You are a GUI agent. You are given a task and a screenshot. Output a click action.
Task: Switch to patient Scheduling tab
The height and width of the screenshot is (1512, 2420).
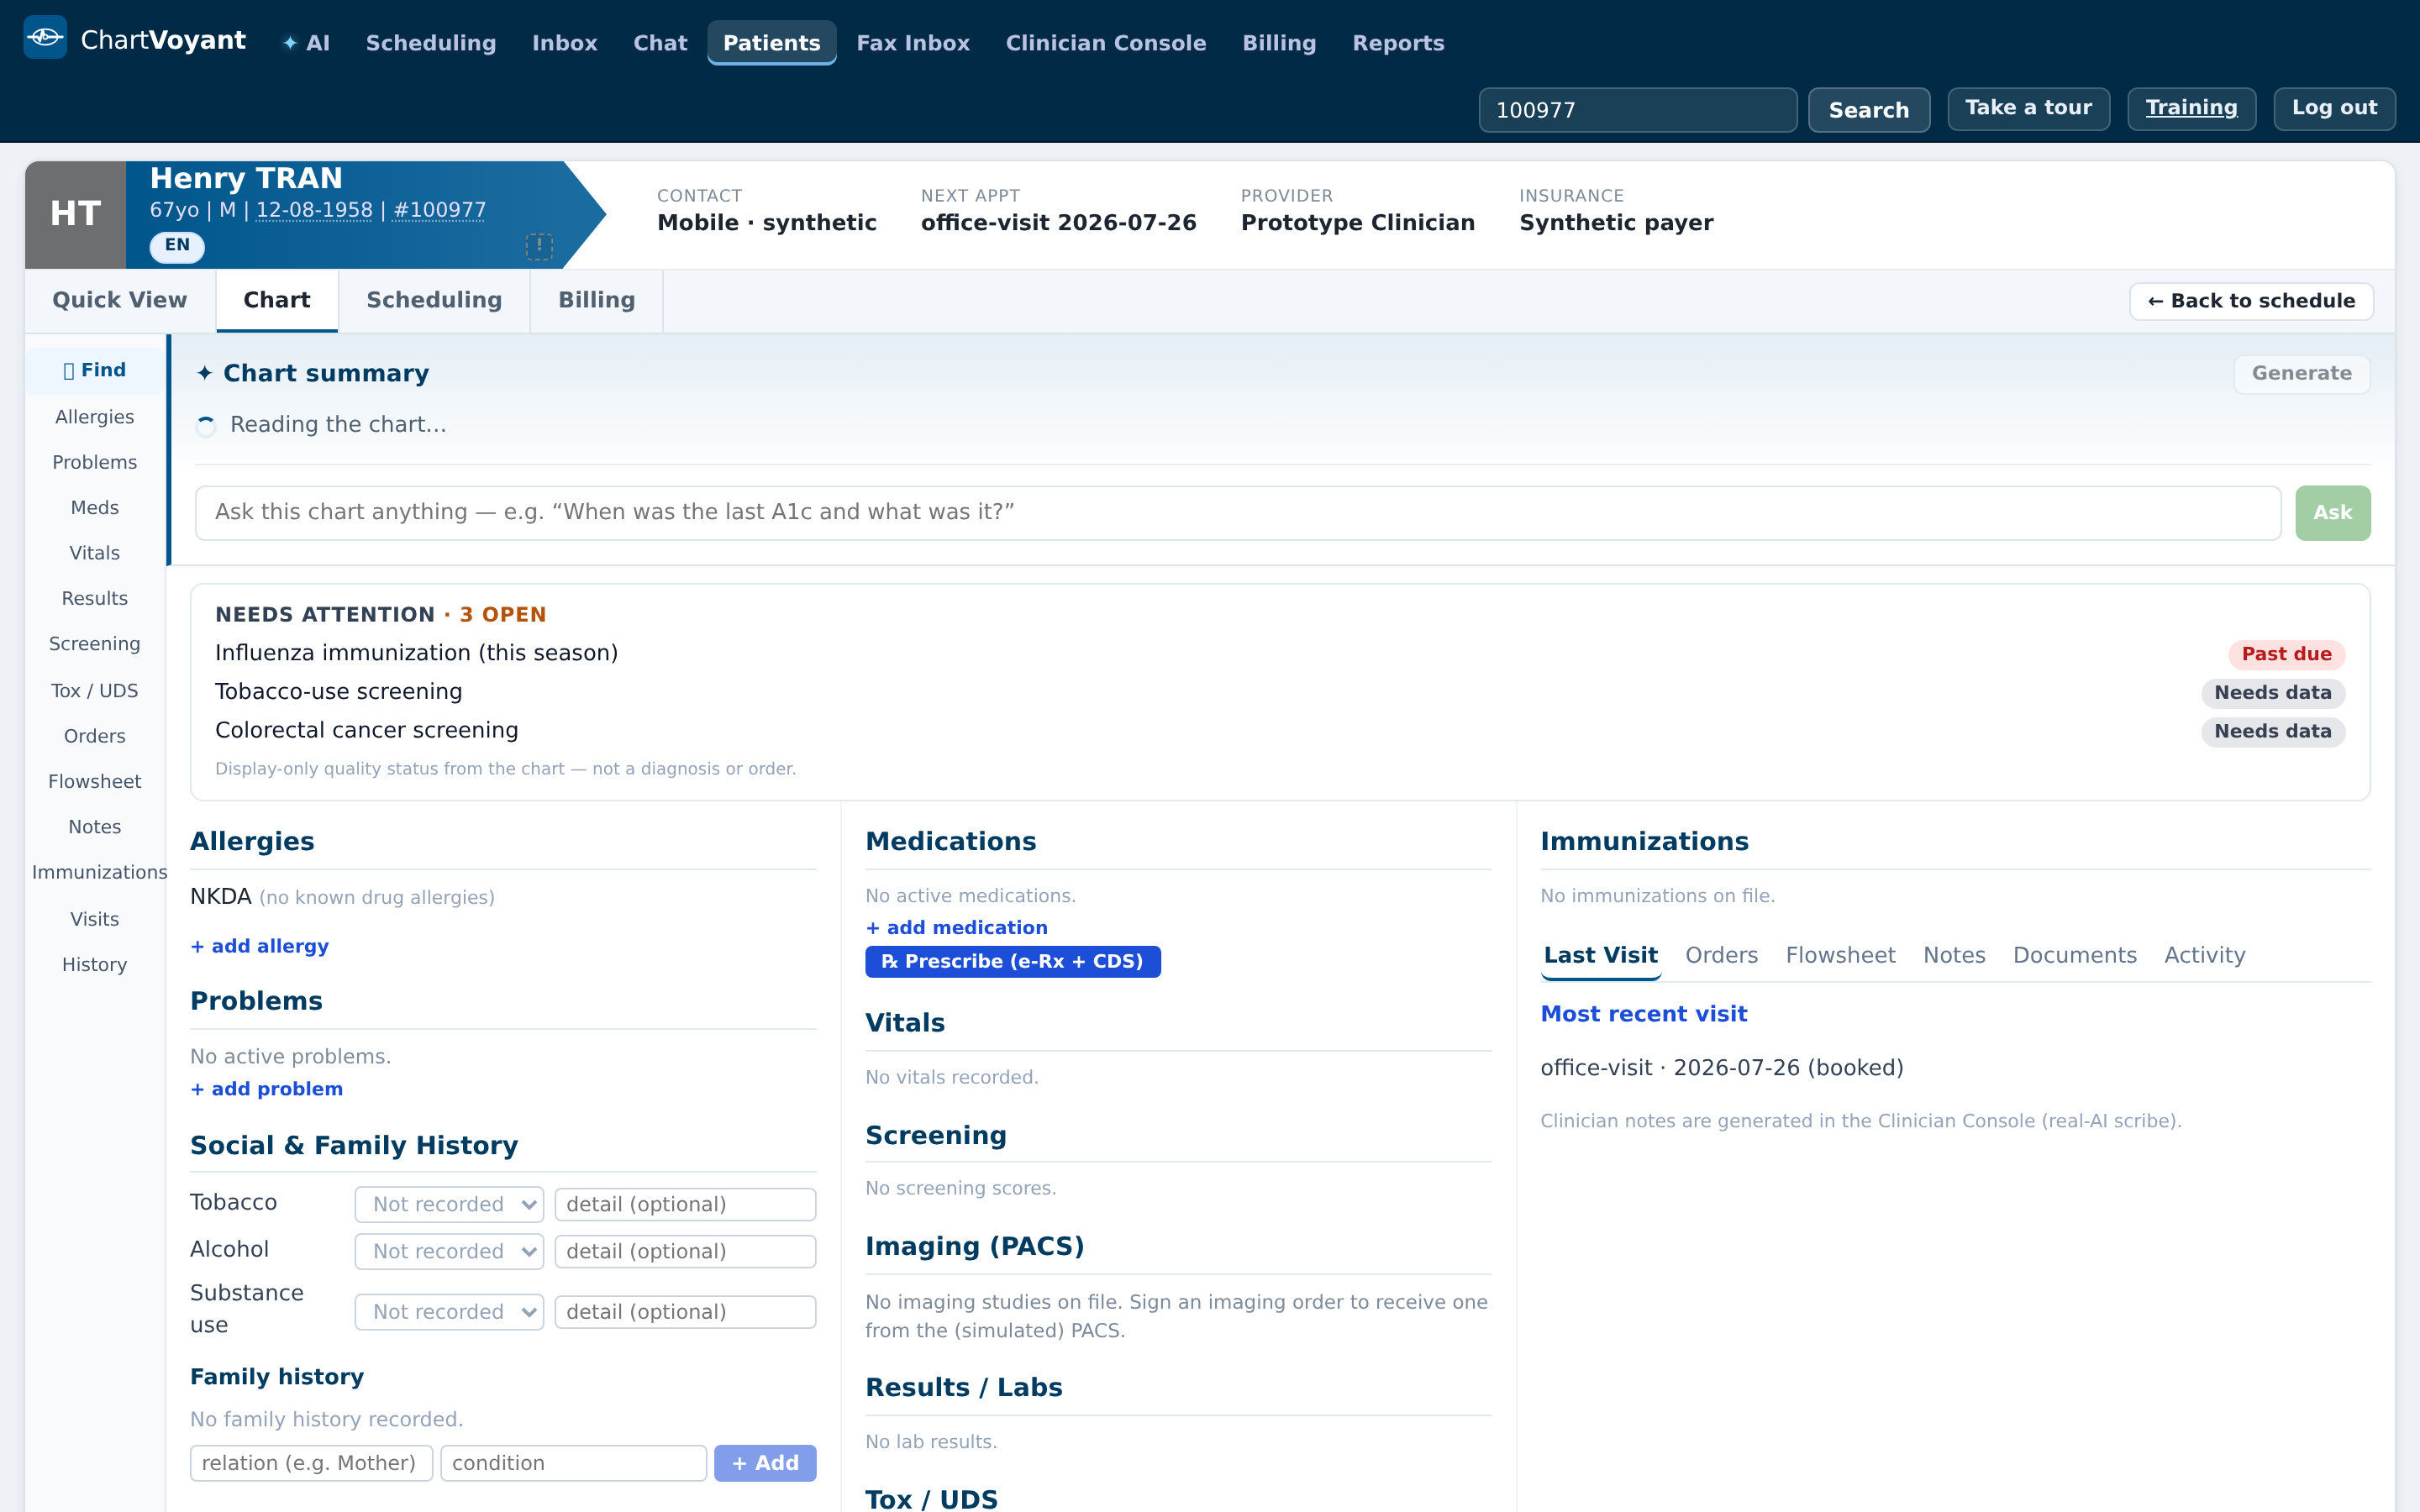(434, 300)
